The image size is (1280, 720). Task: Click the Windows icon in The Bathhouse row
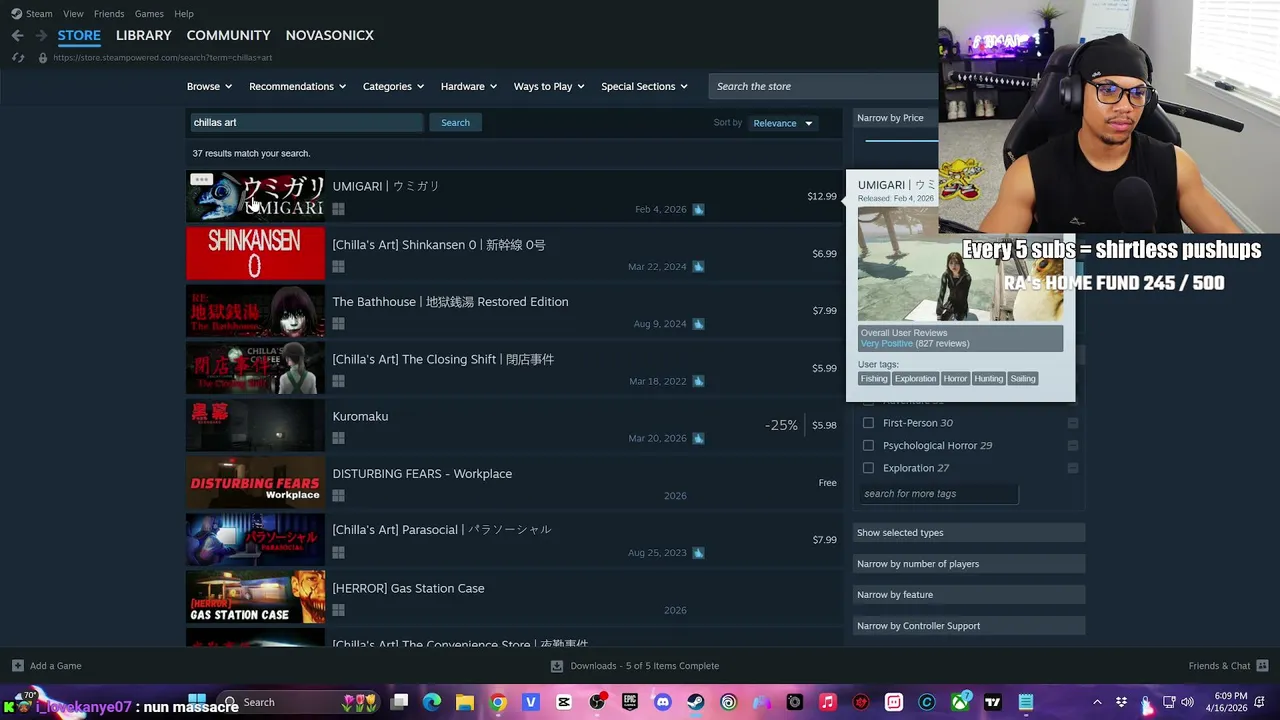pos(338,323)
